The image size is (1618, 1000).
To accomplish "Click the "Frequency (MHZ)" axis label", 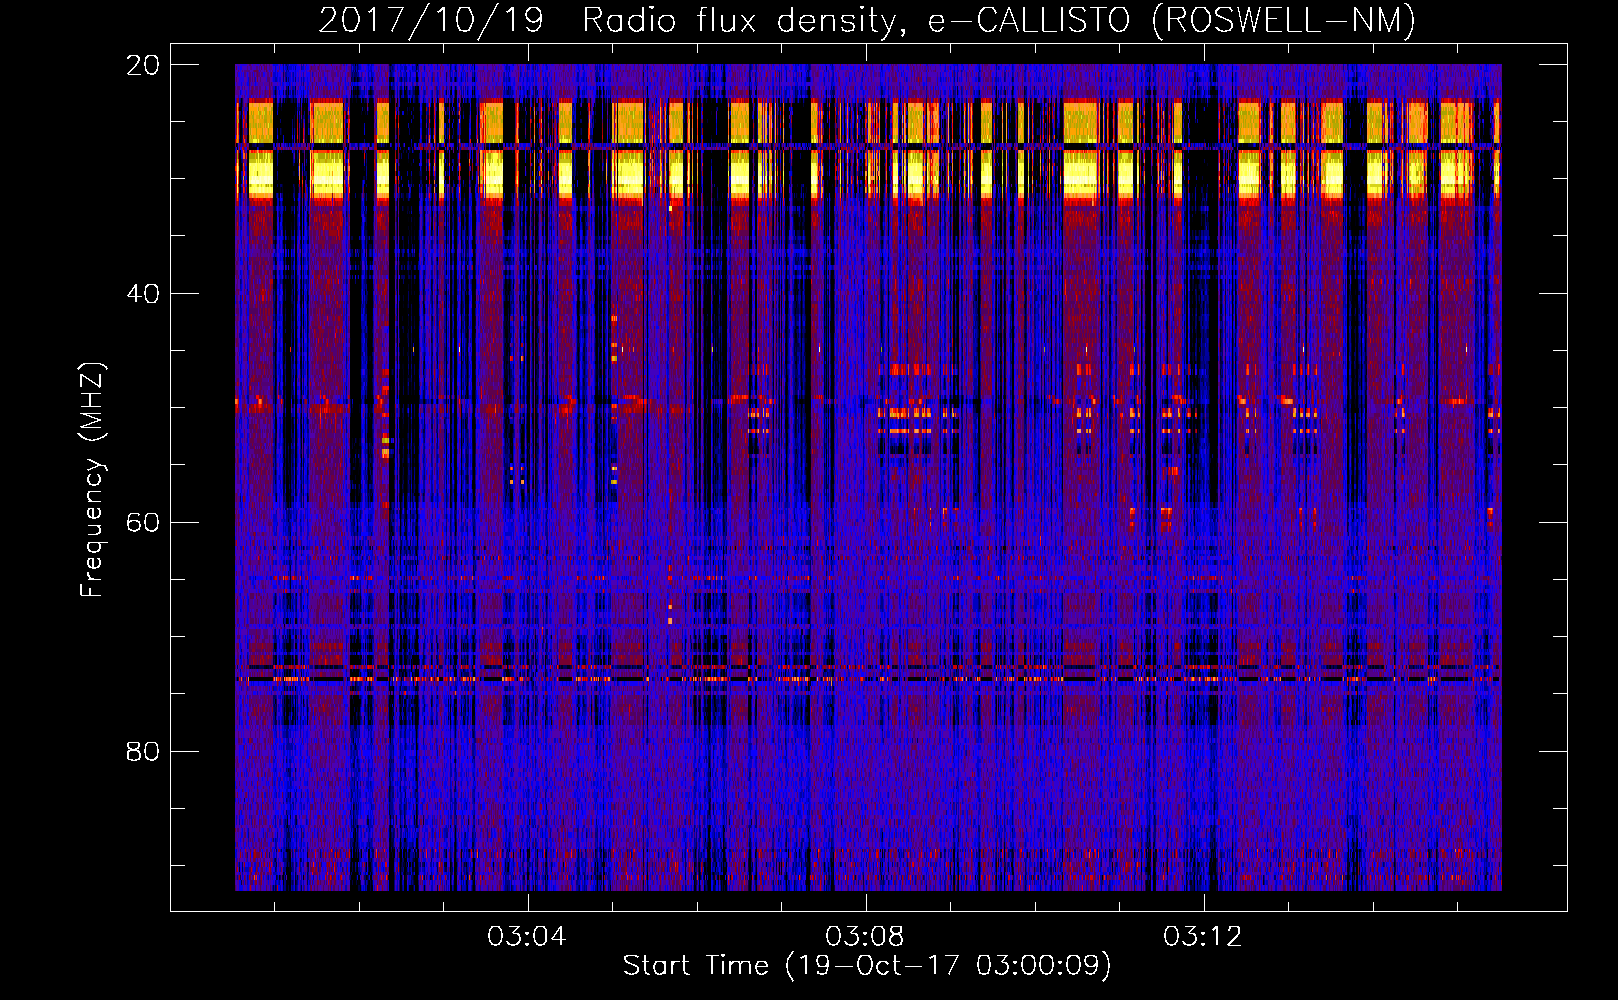I will click(92, 480).
